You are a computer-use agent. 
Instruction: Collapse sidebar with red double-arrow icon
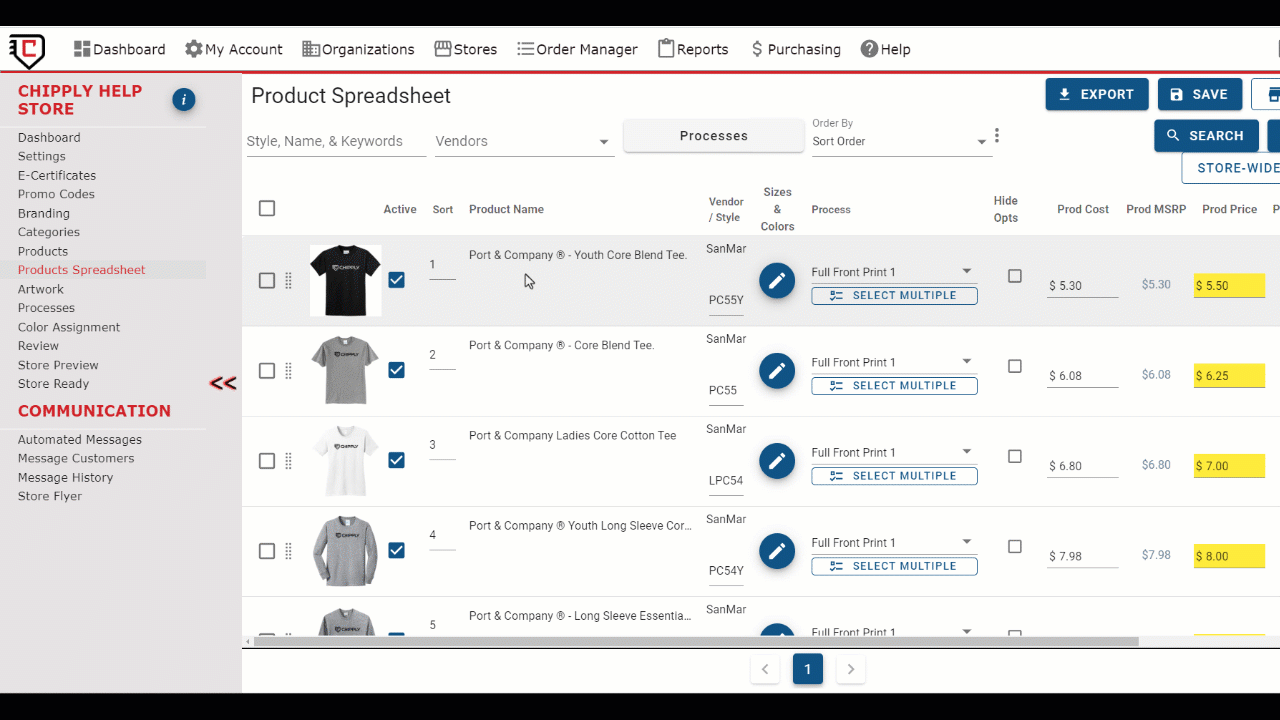[x=222, y=383]
